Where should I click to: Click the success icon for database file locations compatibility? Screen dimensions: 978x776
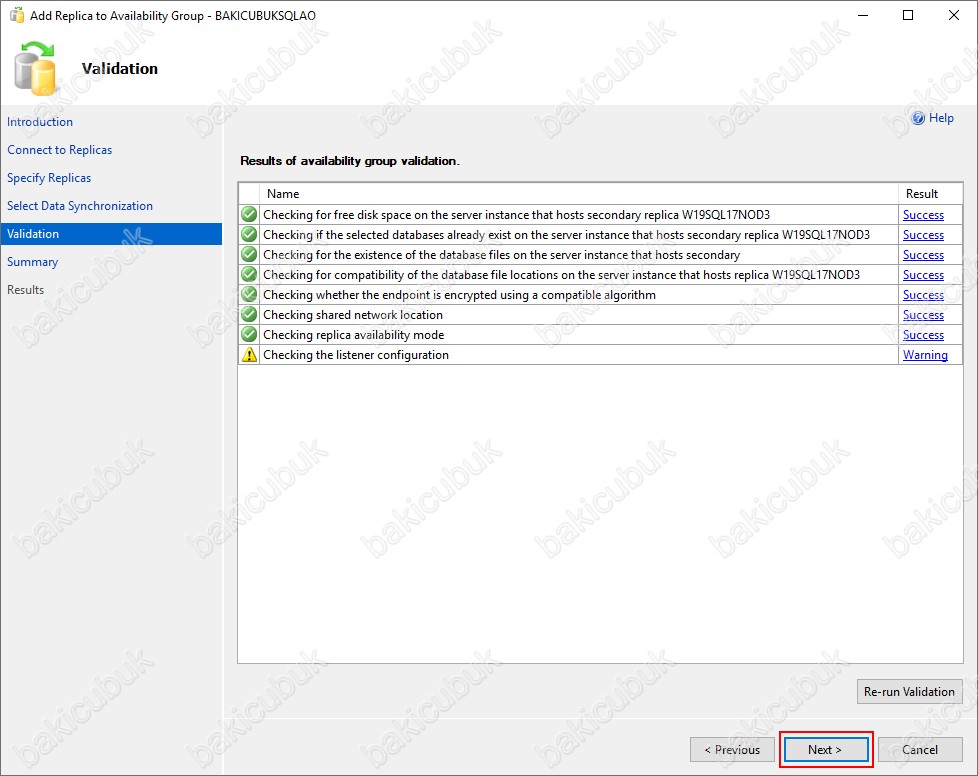coord(249,274)
